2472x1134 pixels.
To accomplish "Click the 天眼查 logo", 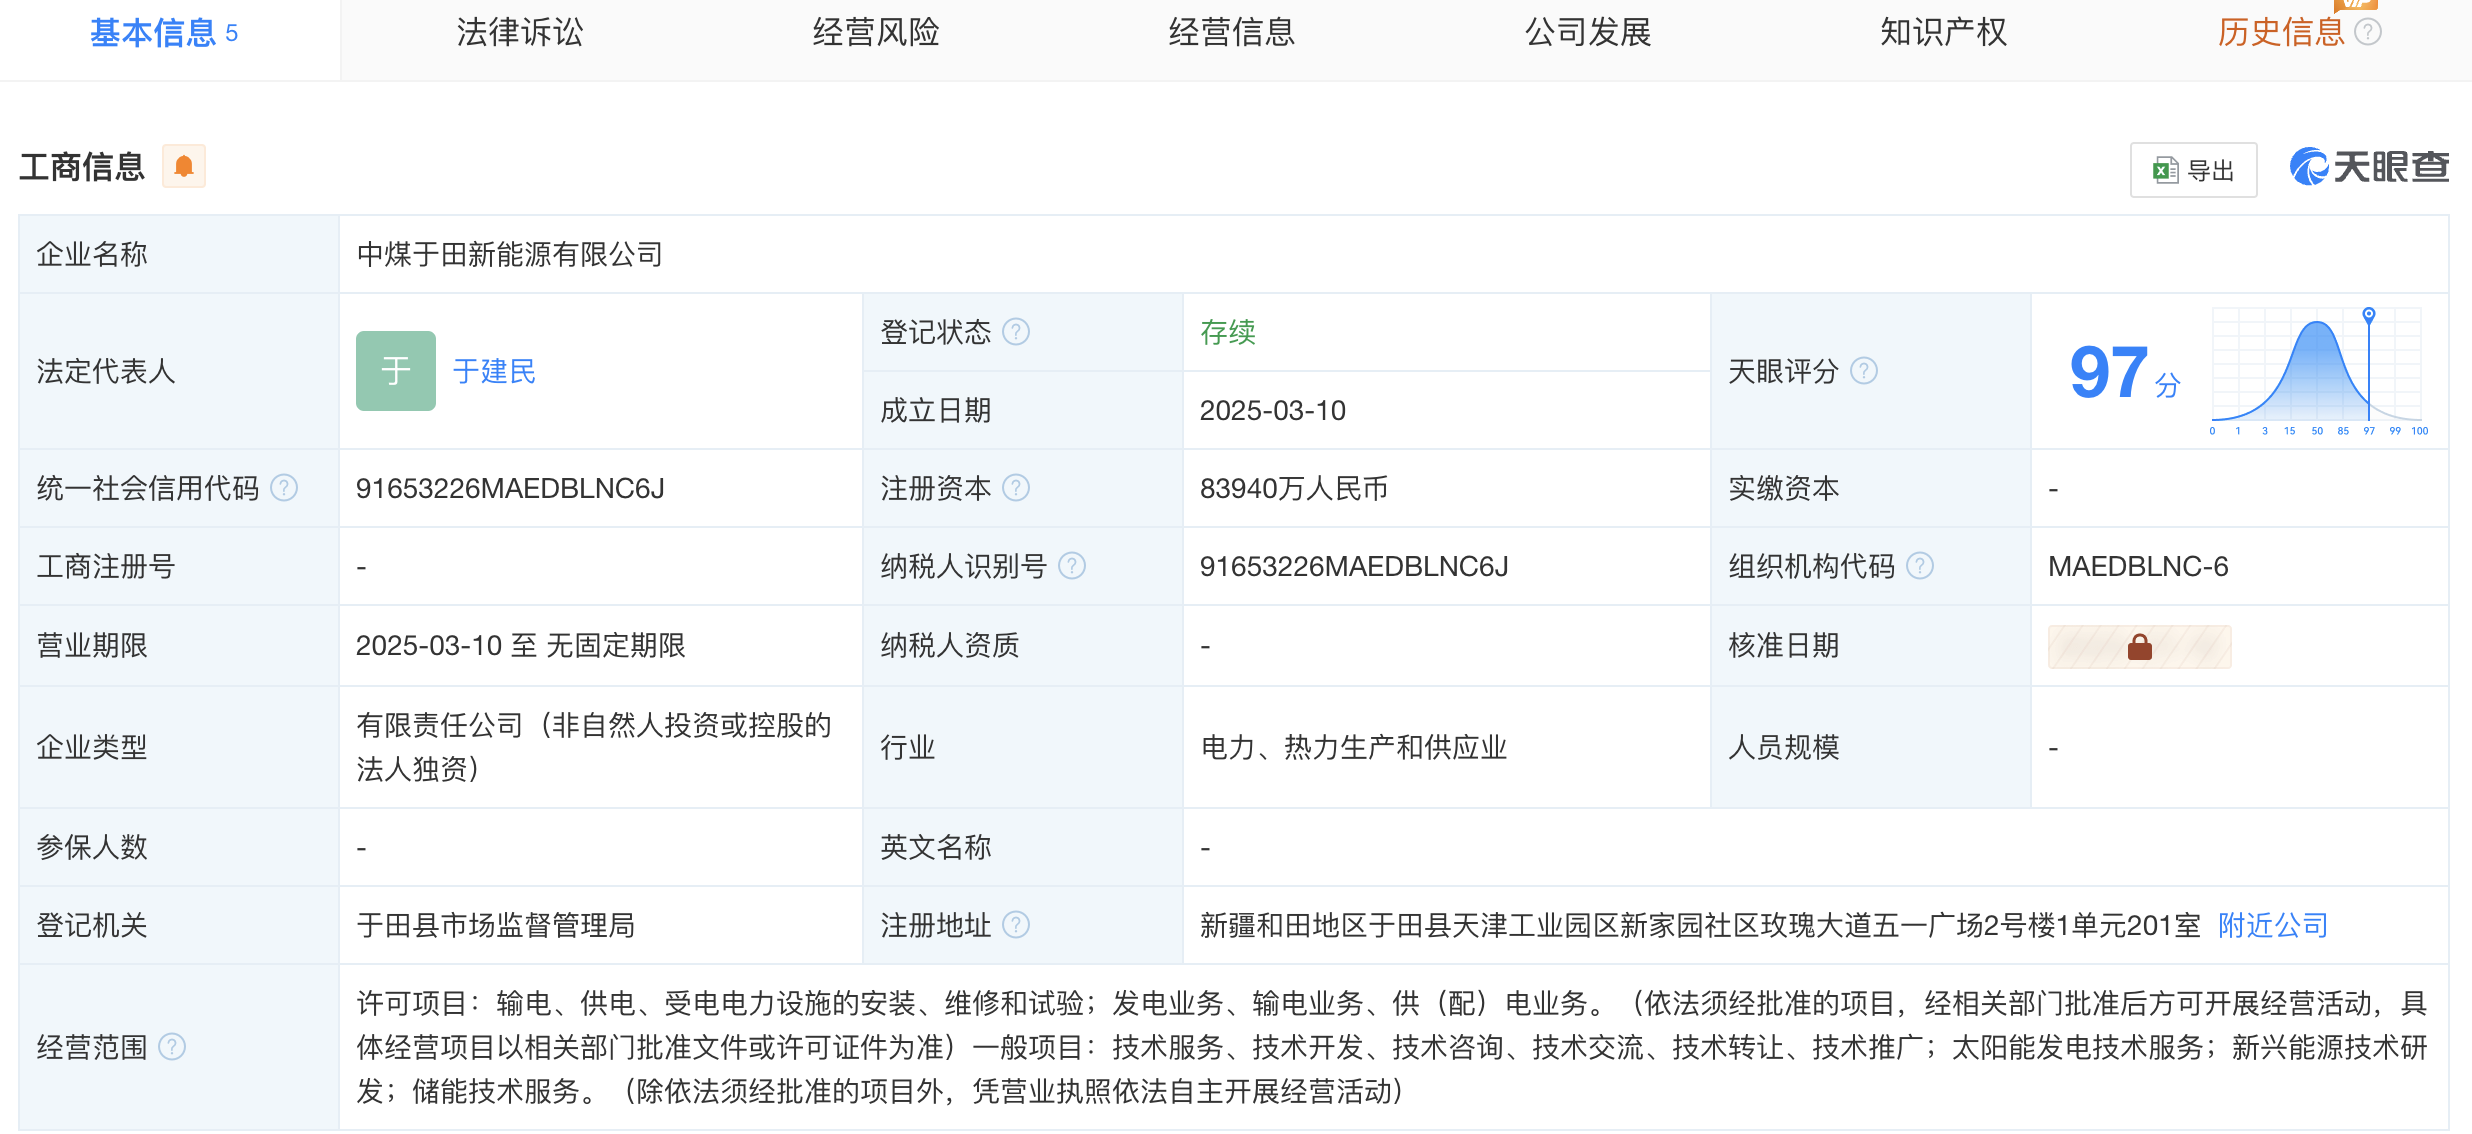I will 2369,167.
